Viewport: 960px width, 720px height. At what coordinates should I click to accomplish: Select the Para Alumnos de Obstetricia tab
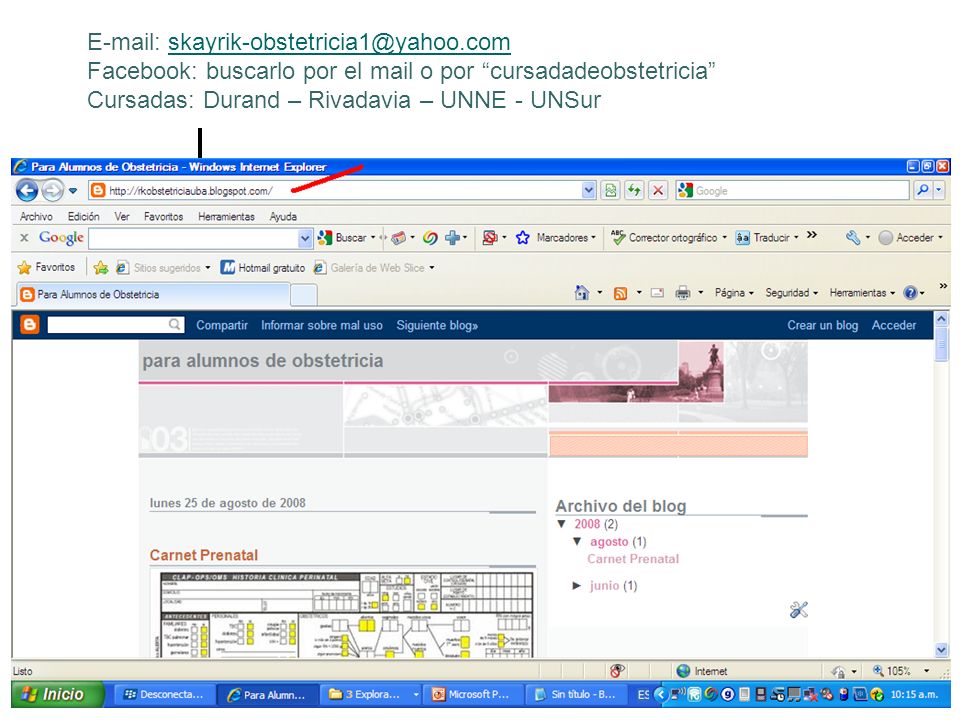153,294
